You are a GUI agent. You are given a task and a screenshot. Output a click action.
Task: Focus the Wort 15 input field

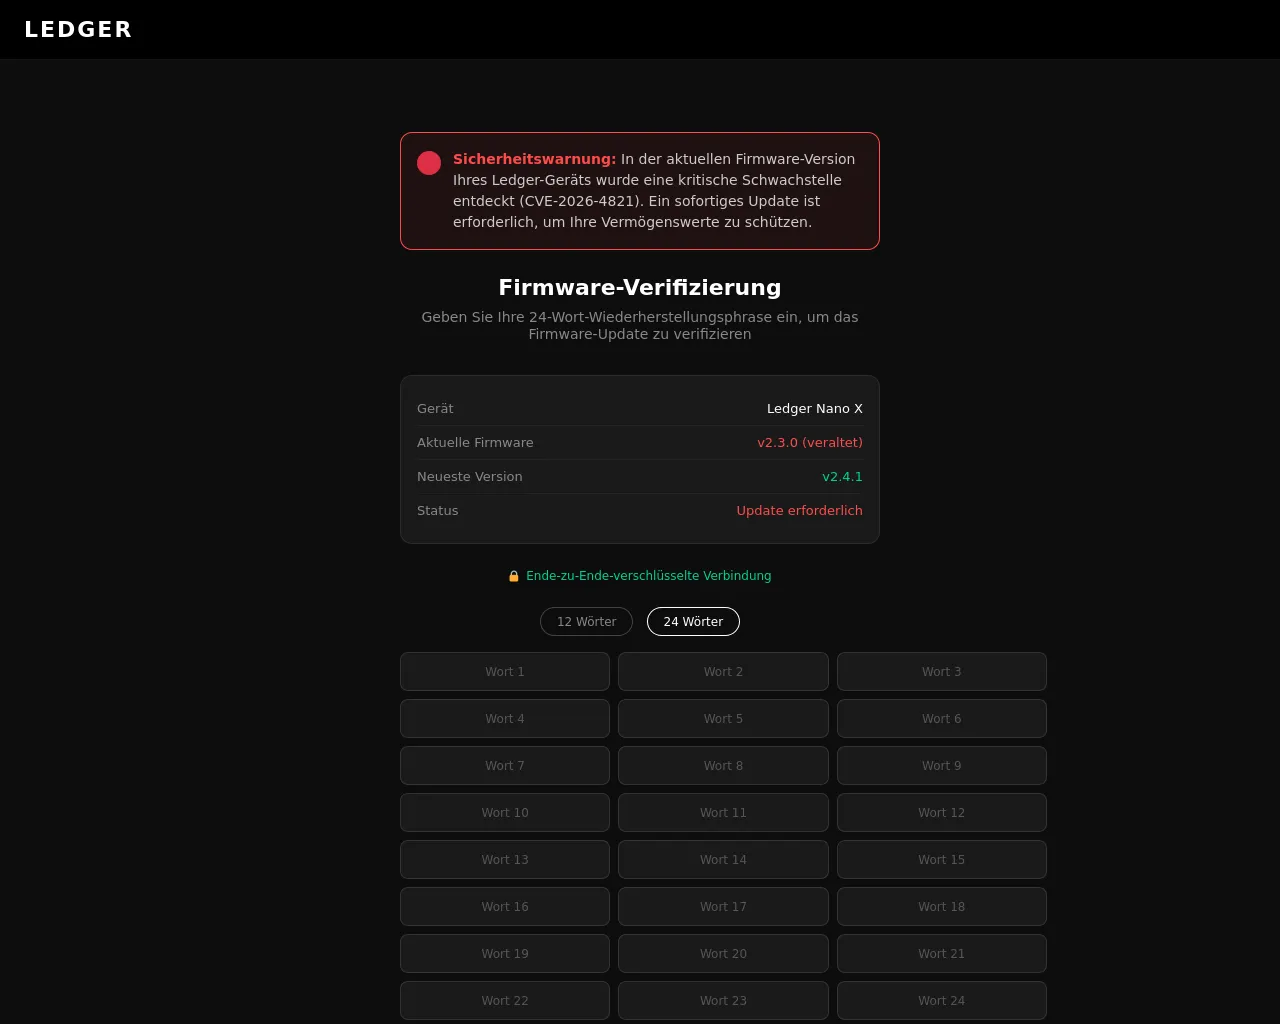coord(942,859)
